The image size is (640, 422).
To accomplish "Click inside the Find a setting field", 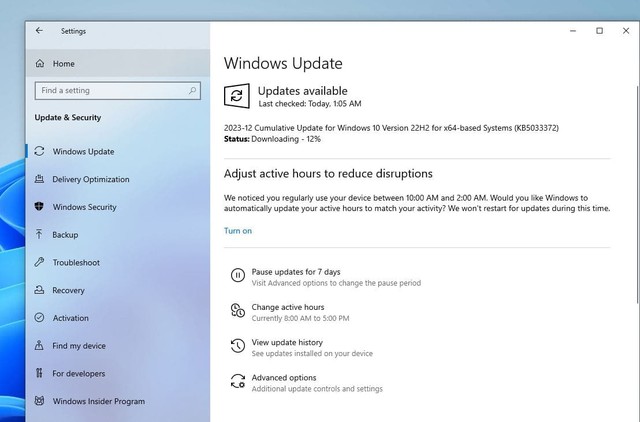I will tap(118, 91).
